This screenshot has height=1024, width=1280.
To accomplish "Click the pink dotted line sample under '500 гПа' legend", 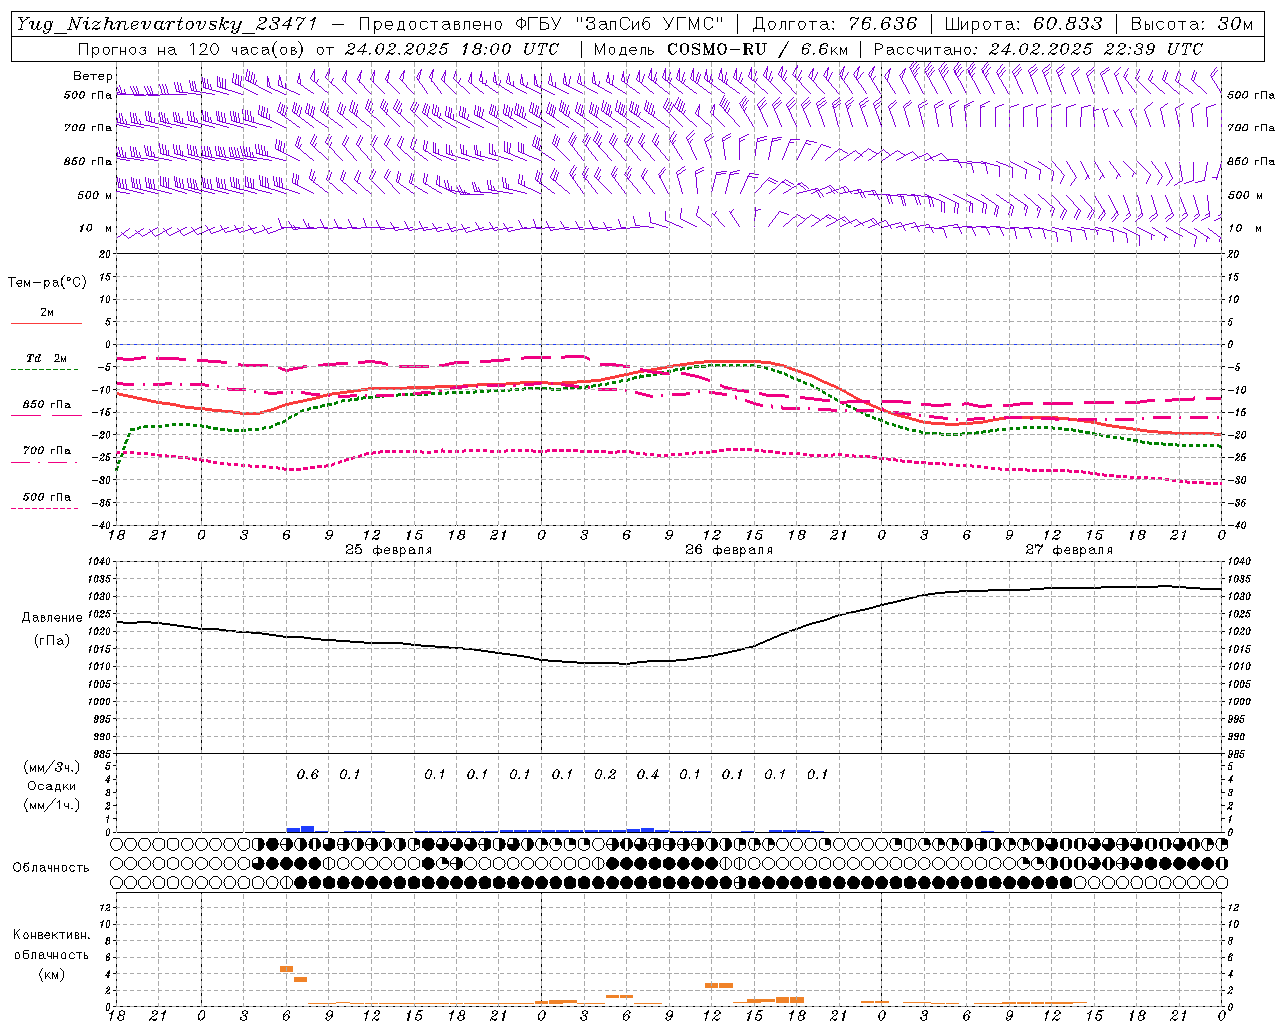I will pyautogui.click(x=45, y=508).
